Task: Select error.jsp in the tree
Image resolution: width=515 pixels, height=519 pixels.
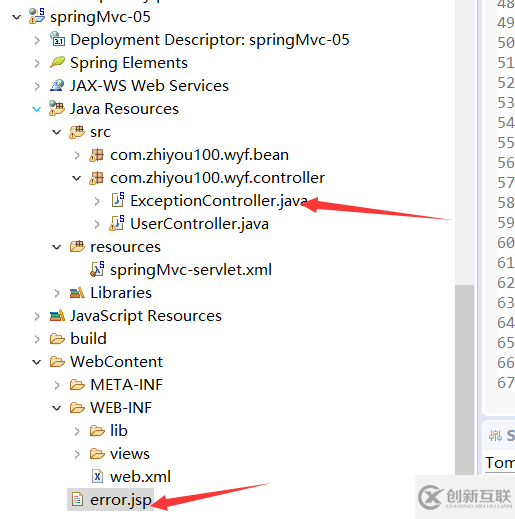Action: (x=110, y=500)
